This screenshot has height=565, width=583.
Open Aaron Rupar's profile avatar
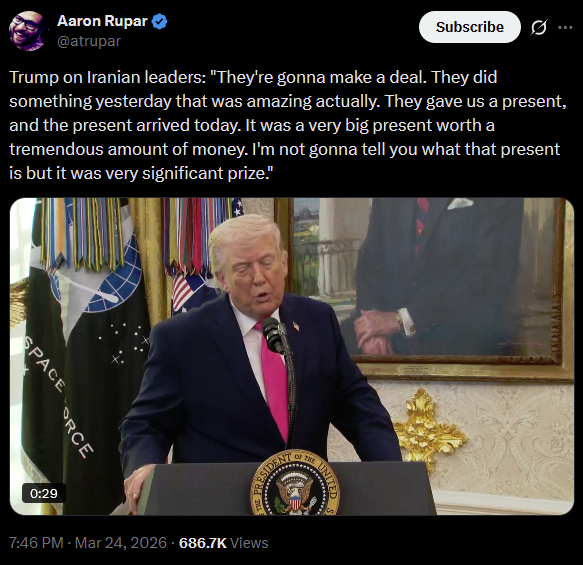28,30
